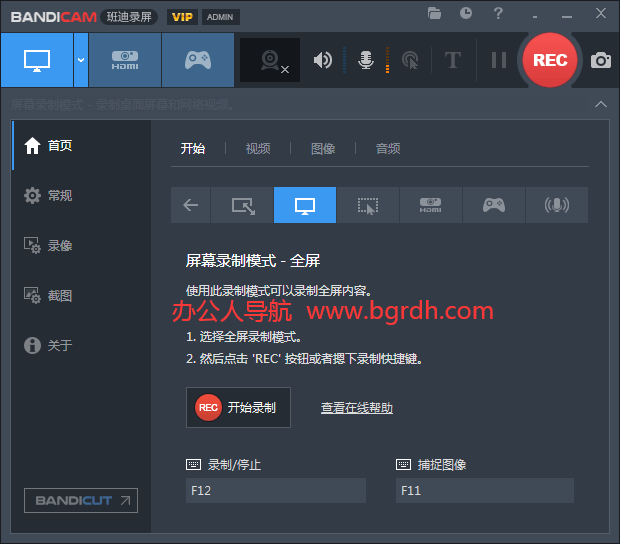Open output folder icon in title bar
The height and width of the screenshot is (544, 620).
point(434,13)
